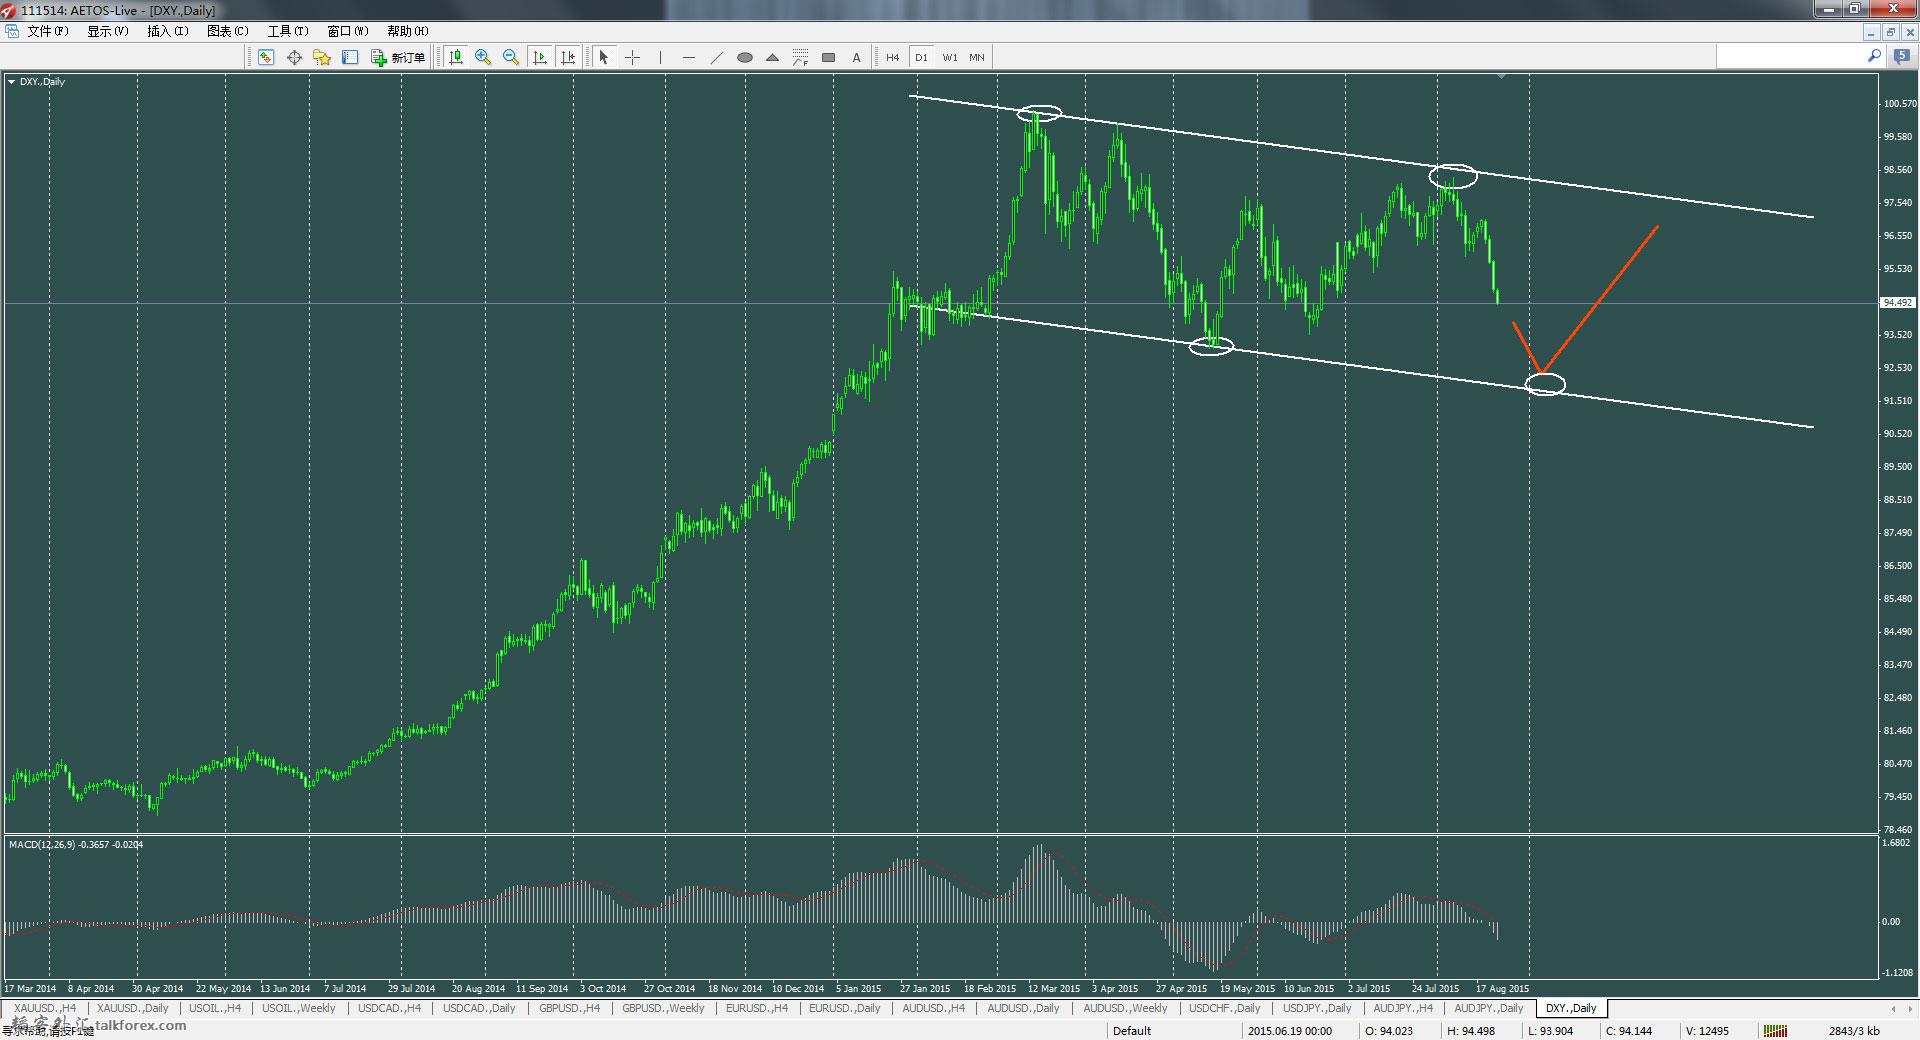This screenshot has height=1040, width=1920.
Task: Select the triangle shape tool
Action: pyautogui.click(x=772, y=57)
